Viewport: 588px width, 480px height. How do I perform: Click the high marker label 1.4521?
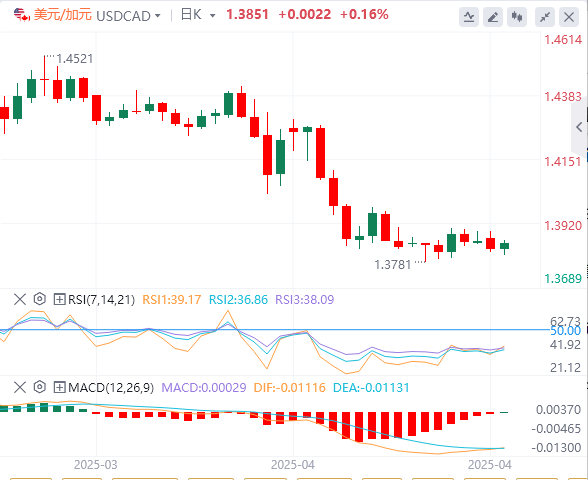pyautogui.click(x=75, y=59)
